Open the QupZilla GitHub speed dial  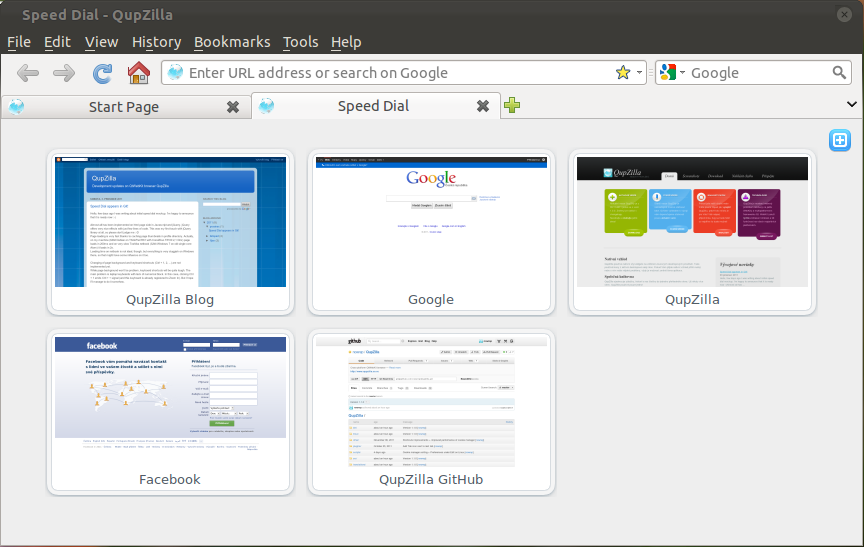(x=431, y=411)
